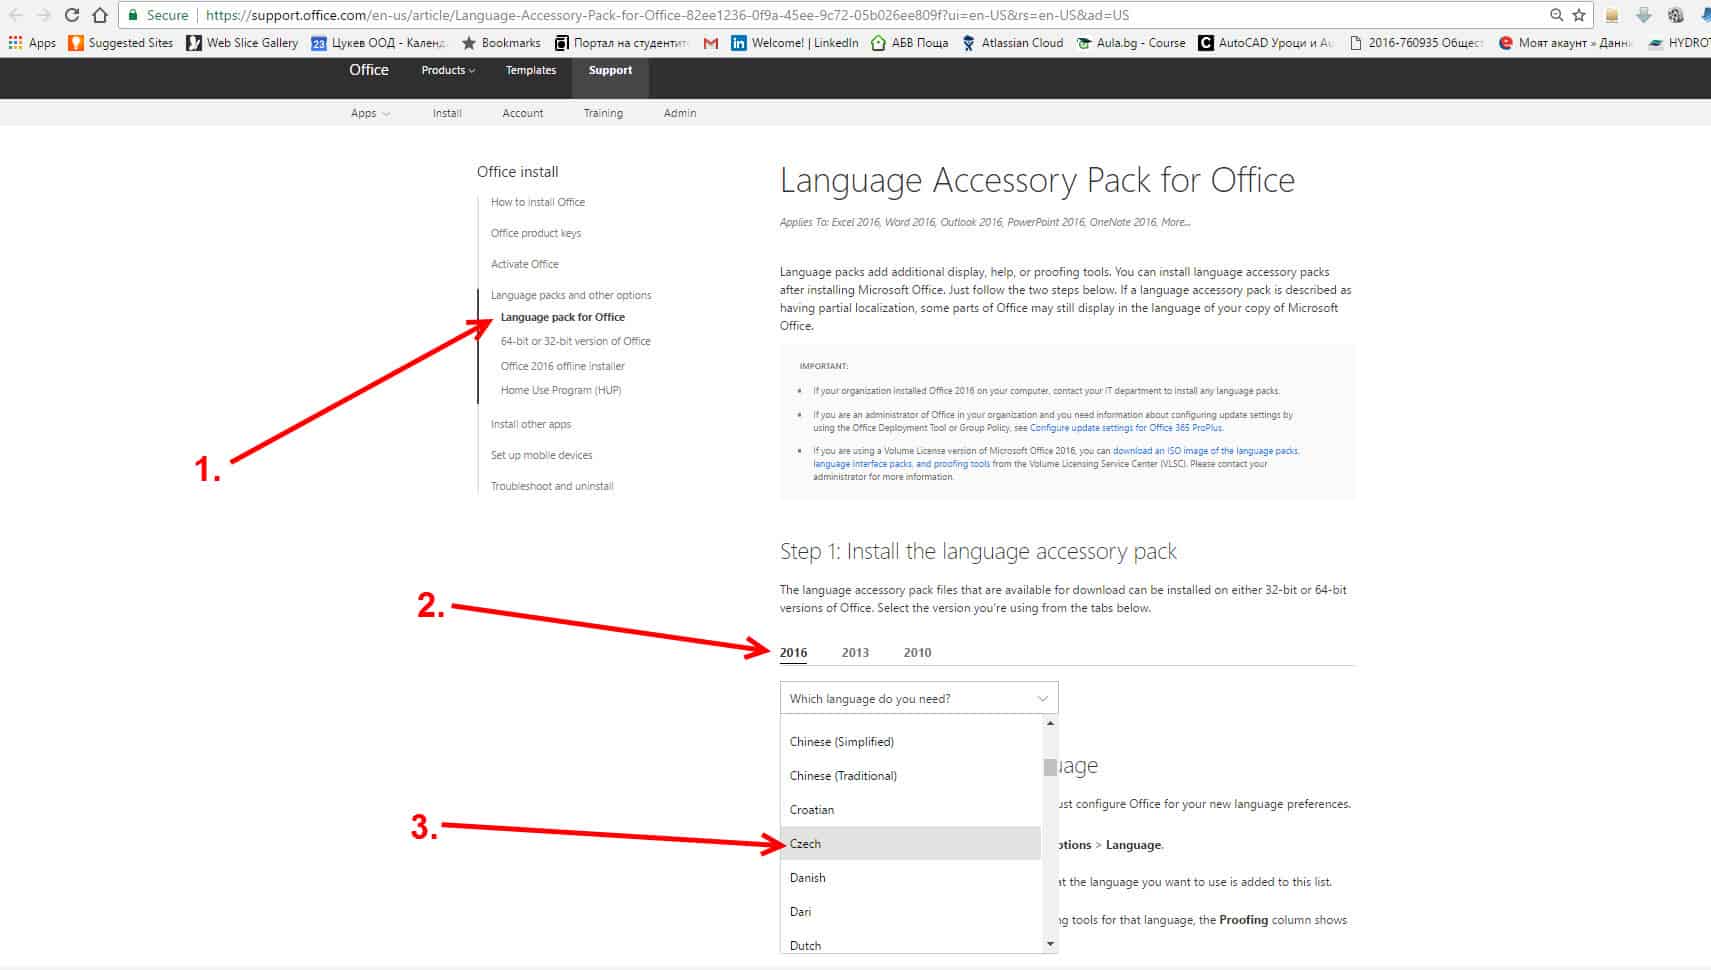Go to the Admin sub-navigation item
The height and width of the screenshot is (970, 1711).
680,113
